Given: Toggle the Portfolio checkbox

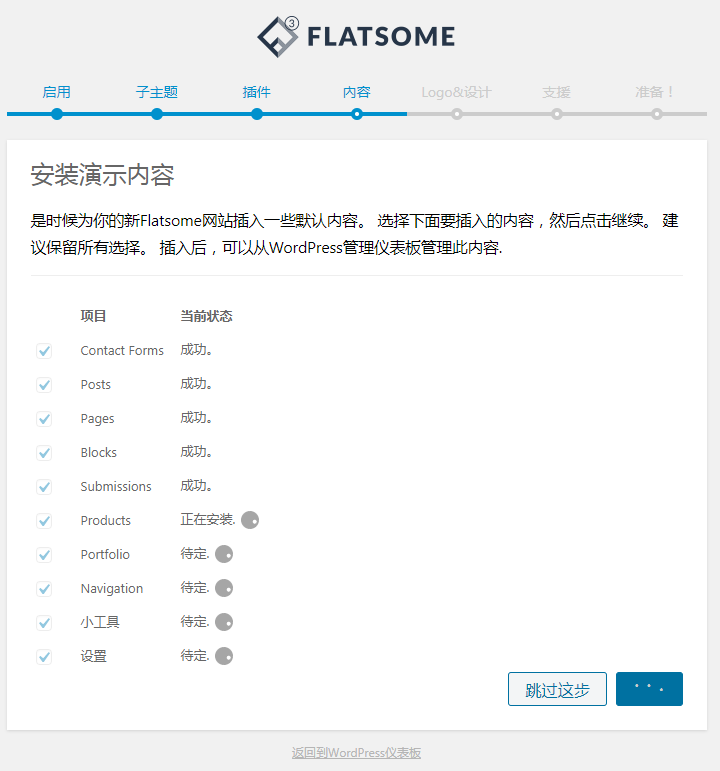Looking at the screenshot, I should (44, 555).
